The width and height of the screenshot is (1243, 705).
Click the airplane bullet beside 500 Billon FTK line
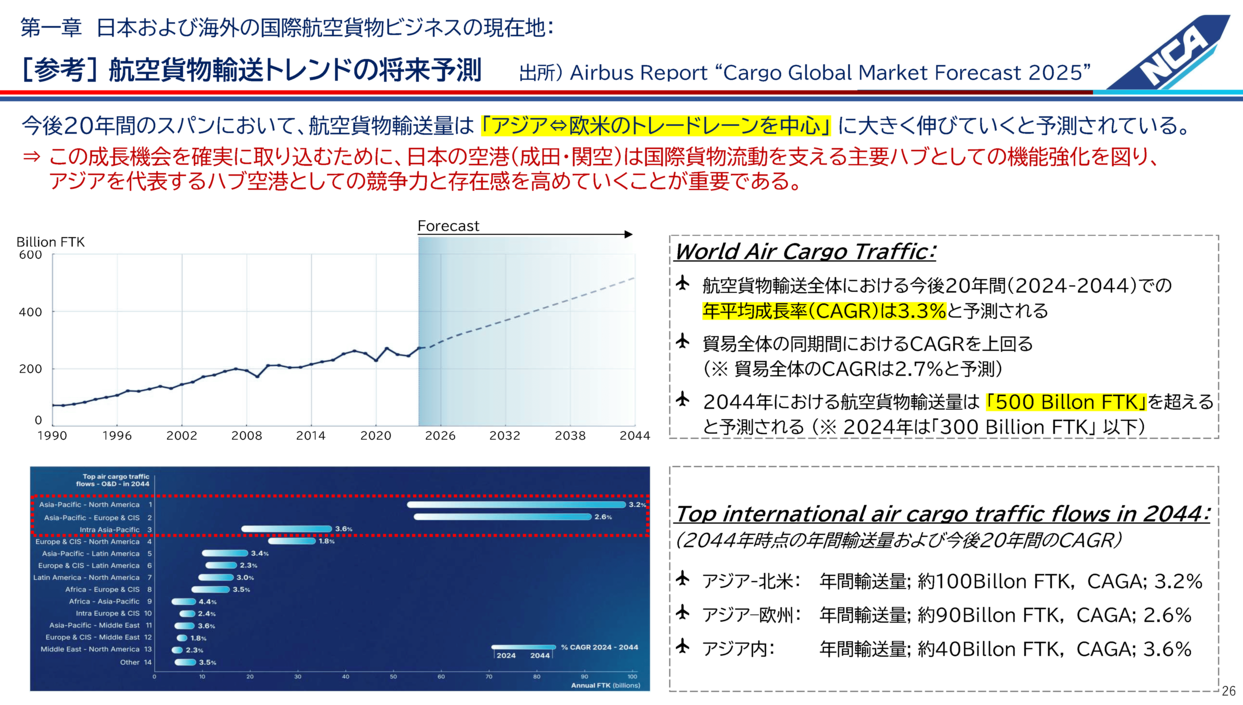684,401
